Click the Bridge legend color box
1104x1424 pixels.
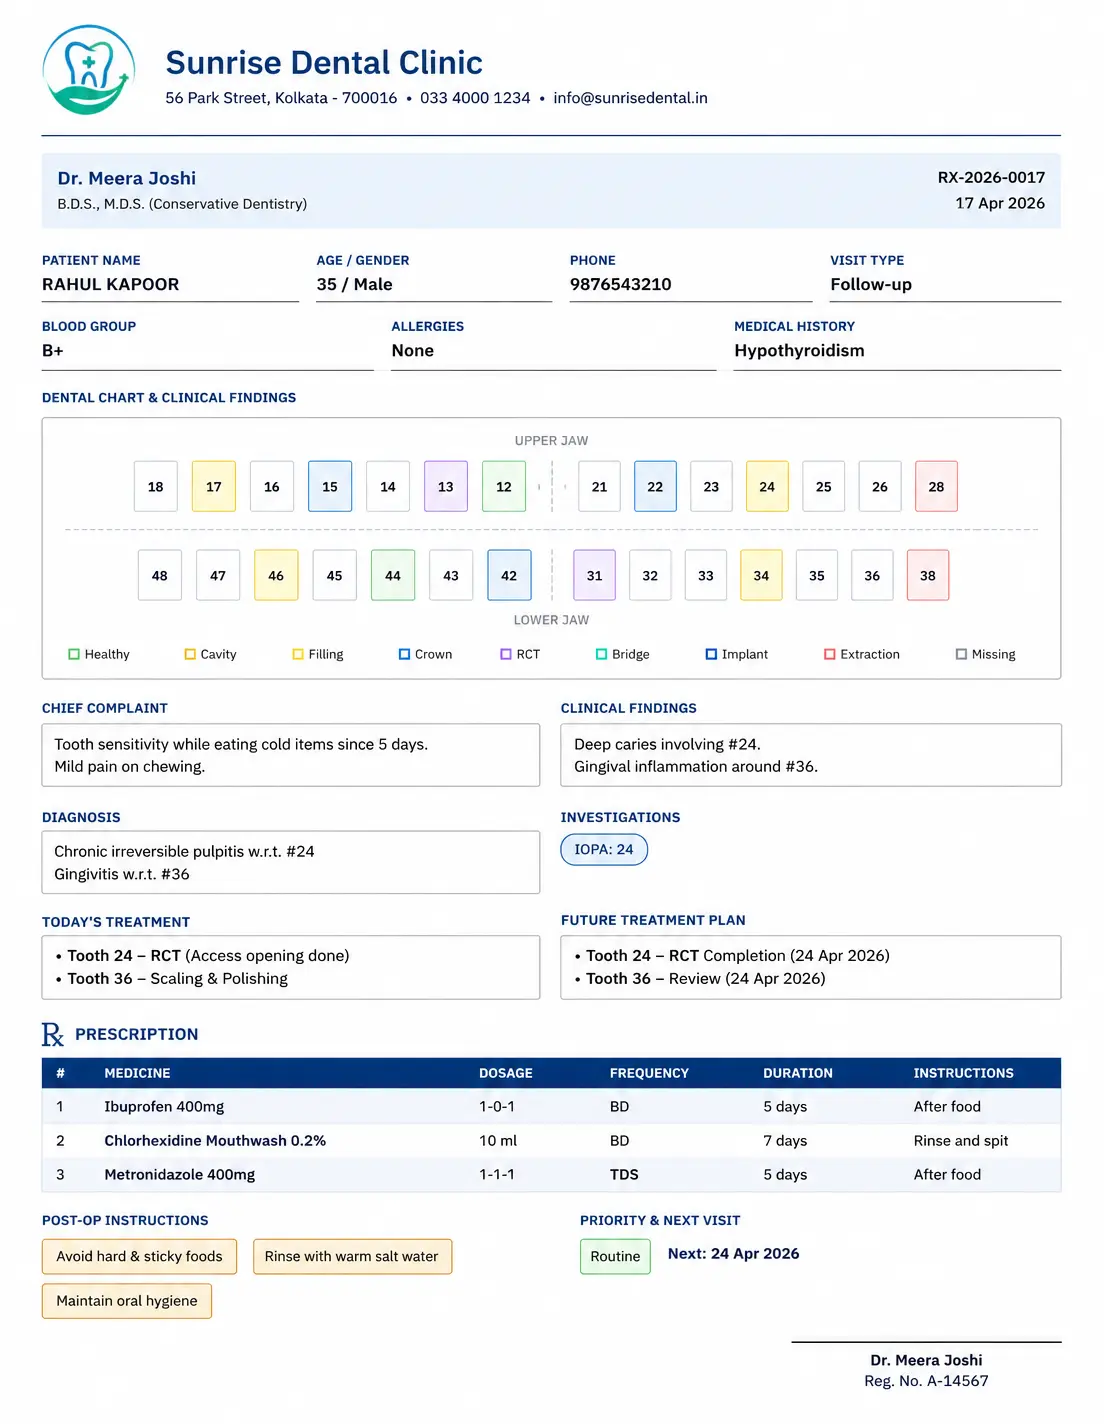(x=602, y=654)
